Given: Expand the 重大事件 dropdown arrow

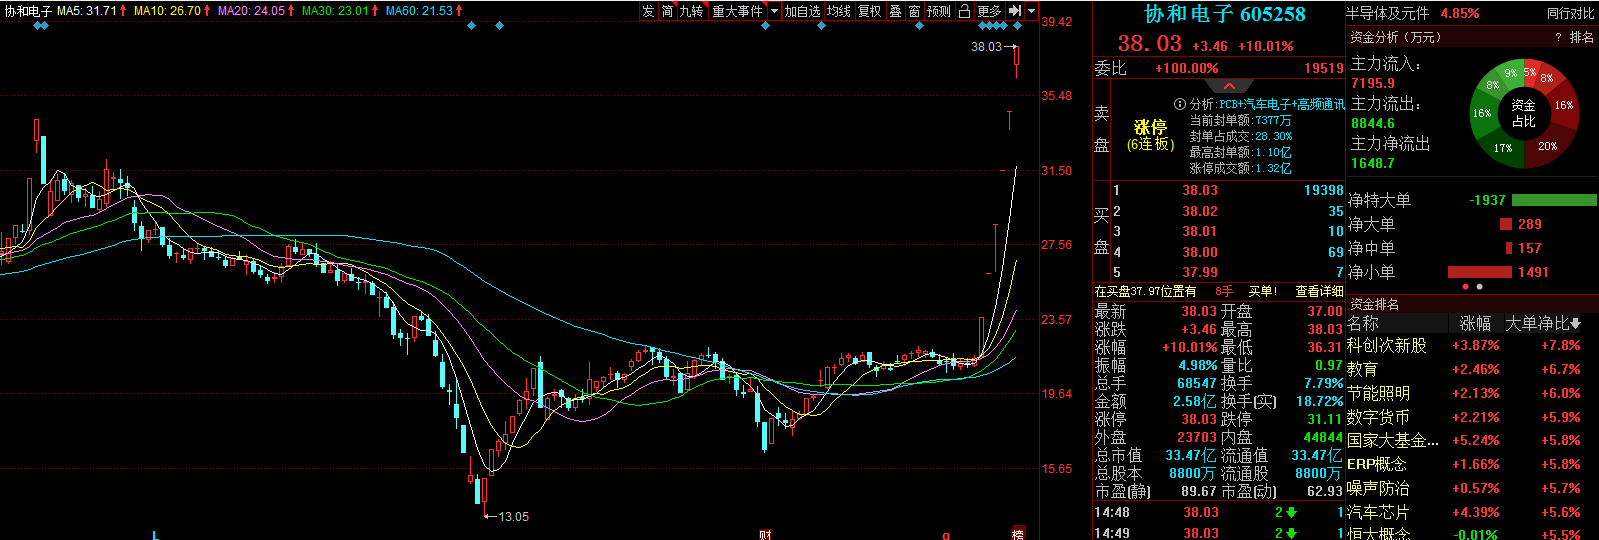Looking at the screenshot, I should (774, 11).
